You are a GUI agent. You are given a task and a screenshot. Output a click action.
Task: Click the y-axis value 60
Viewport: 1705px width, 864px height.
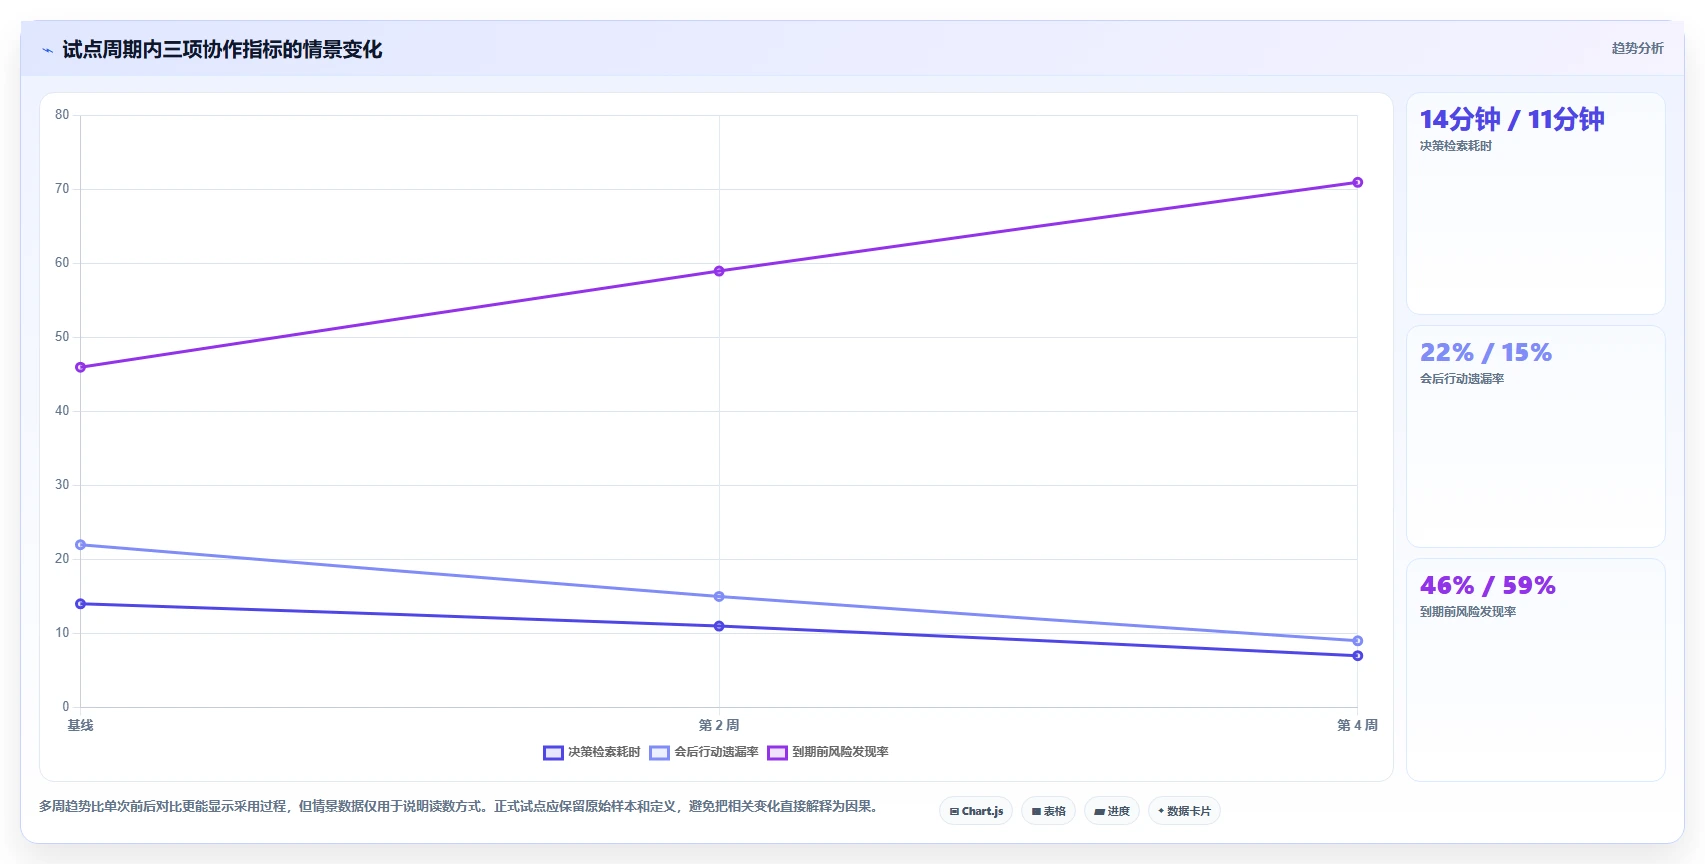coord(62,263)
